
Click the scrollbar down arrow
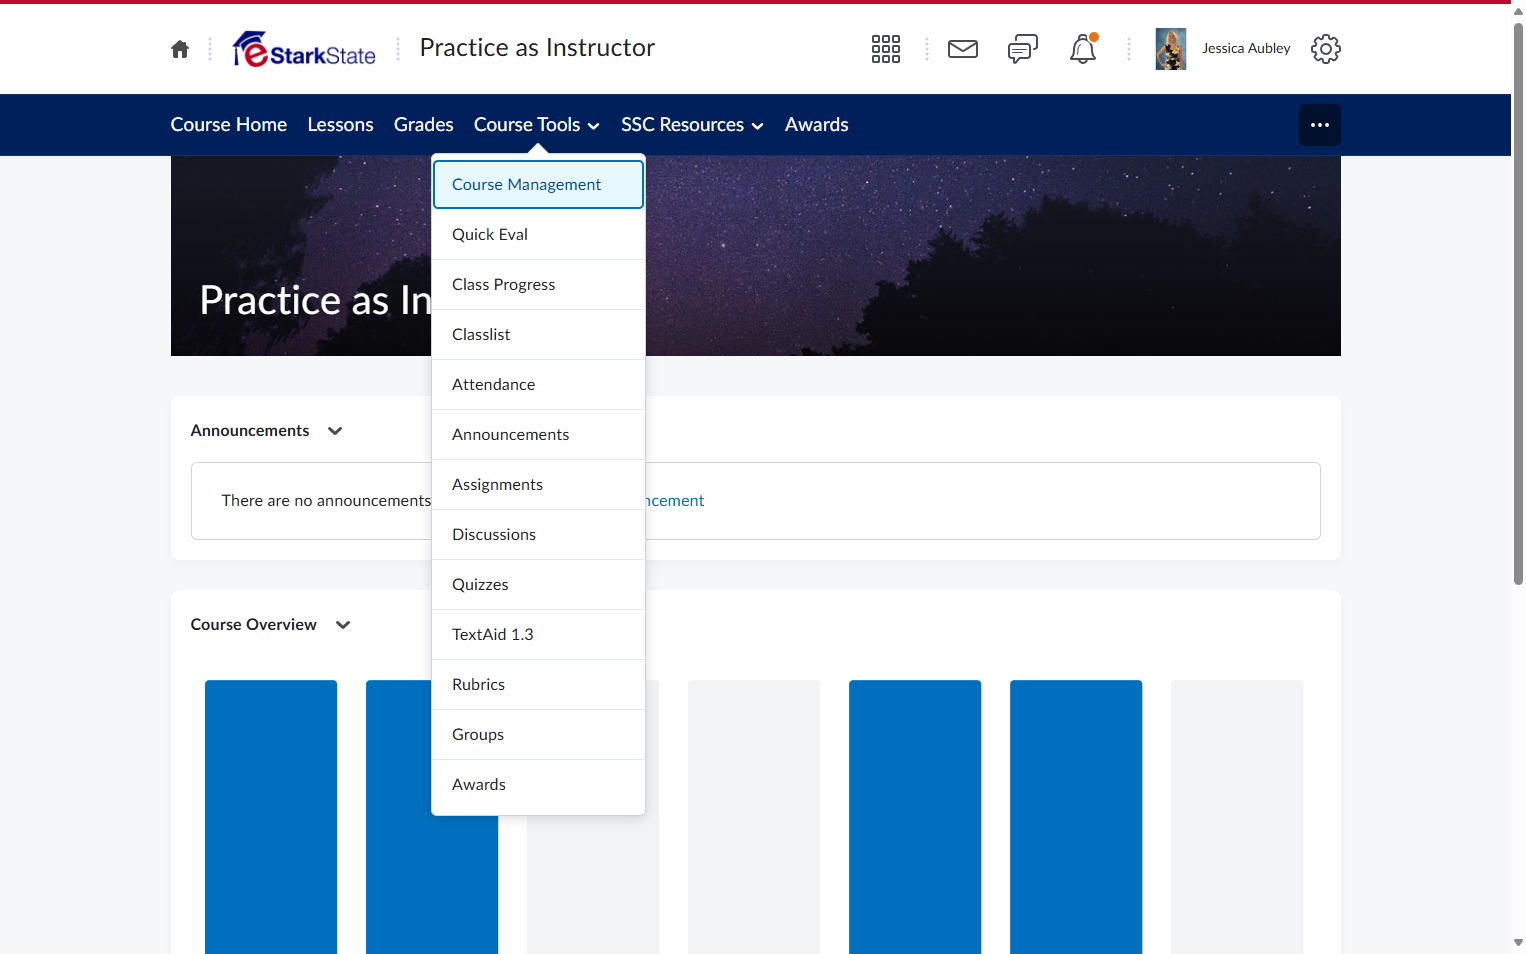[1518, 943]
